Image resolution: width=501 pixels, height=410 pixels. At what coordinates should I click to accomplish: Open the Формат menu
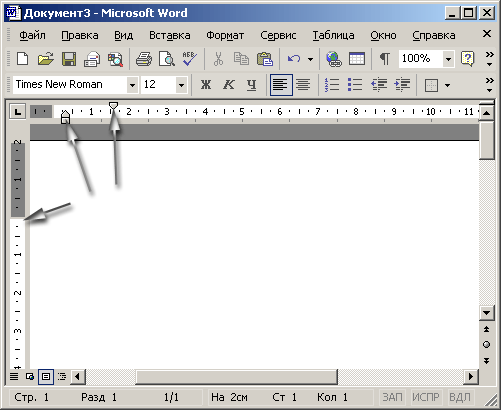tap(225, 35)
